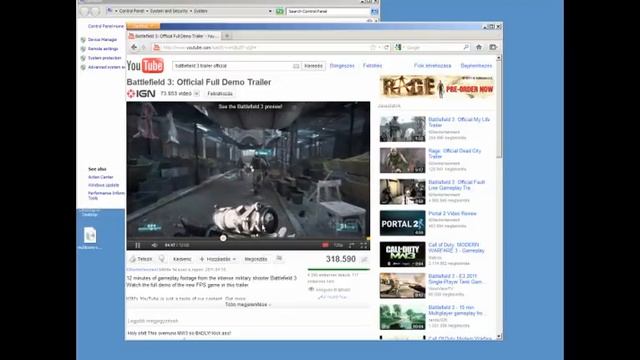The height and width of the screenshot is (360, 640).
Task: Click the thumbs-down dislike icon
Action: (x=162, y=259)
